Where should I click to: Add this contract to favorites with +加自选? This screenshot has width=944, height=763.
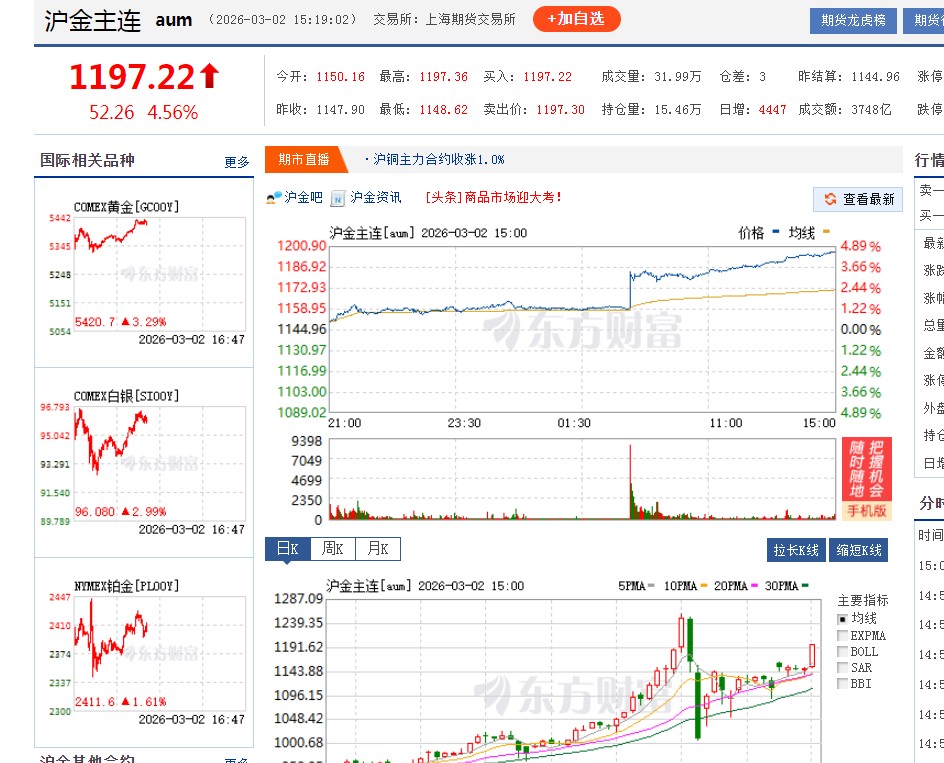coord(576,18)
